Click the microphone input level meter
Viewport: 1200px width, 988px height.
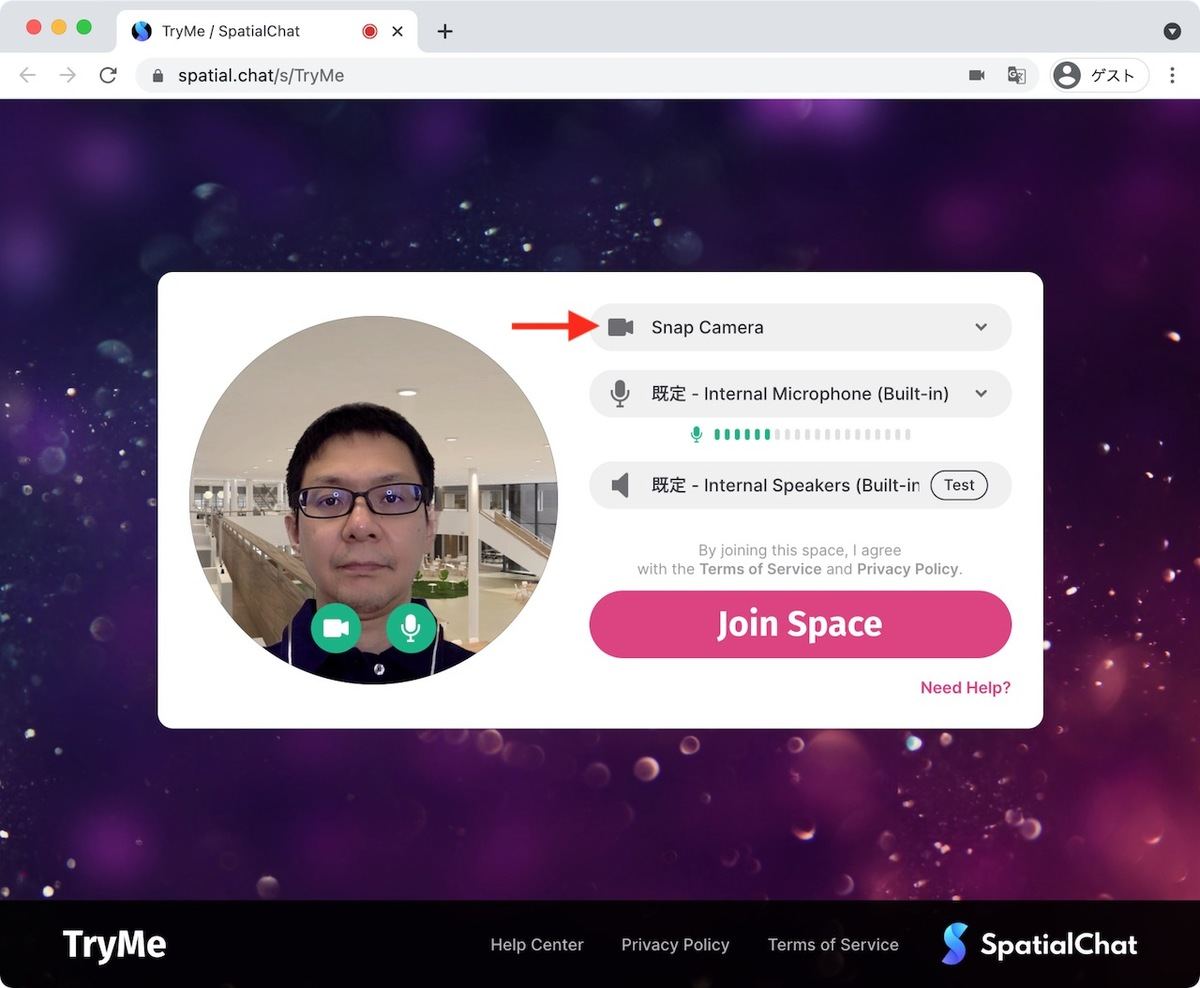[801, 434]
